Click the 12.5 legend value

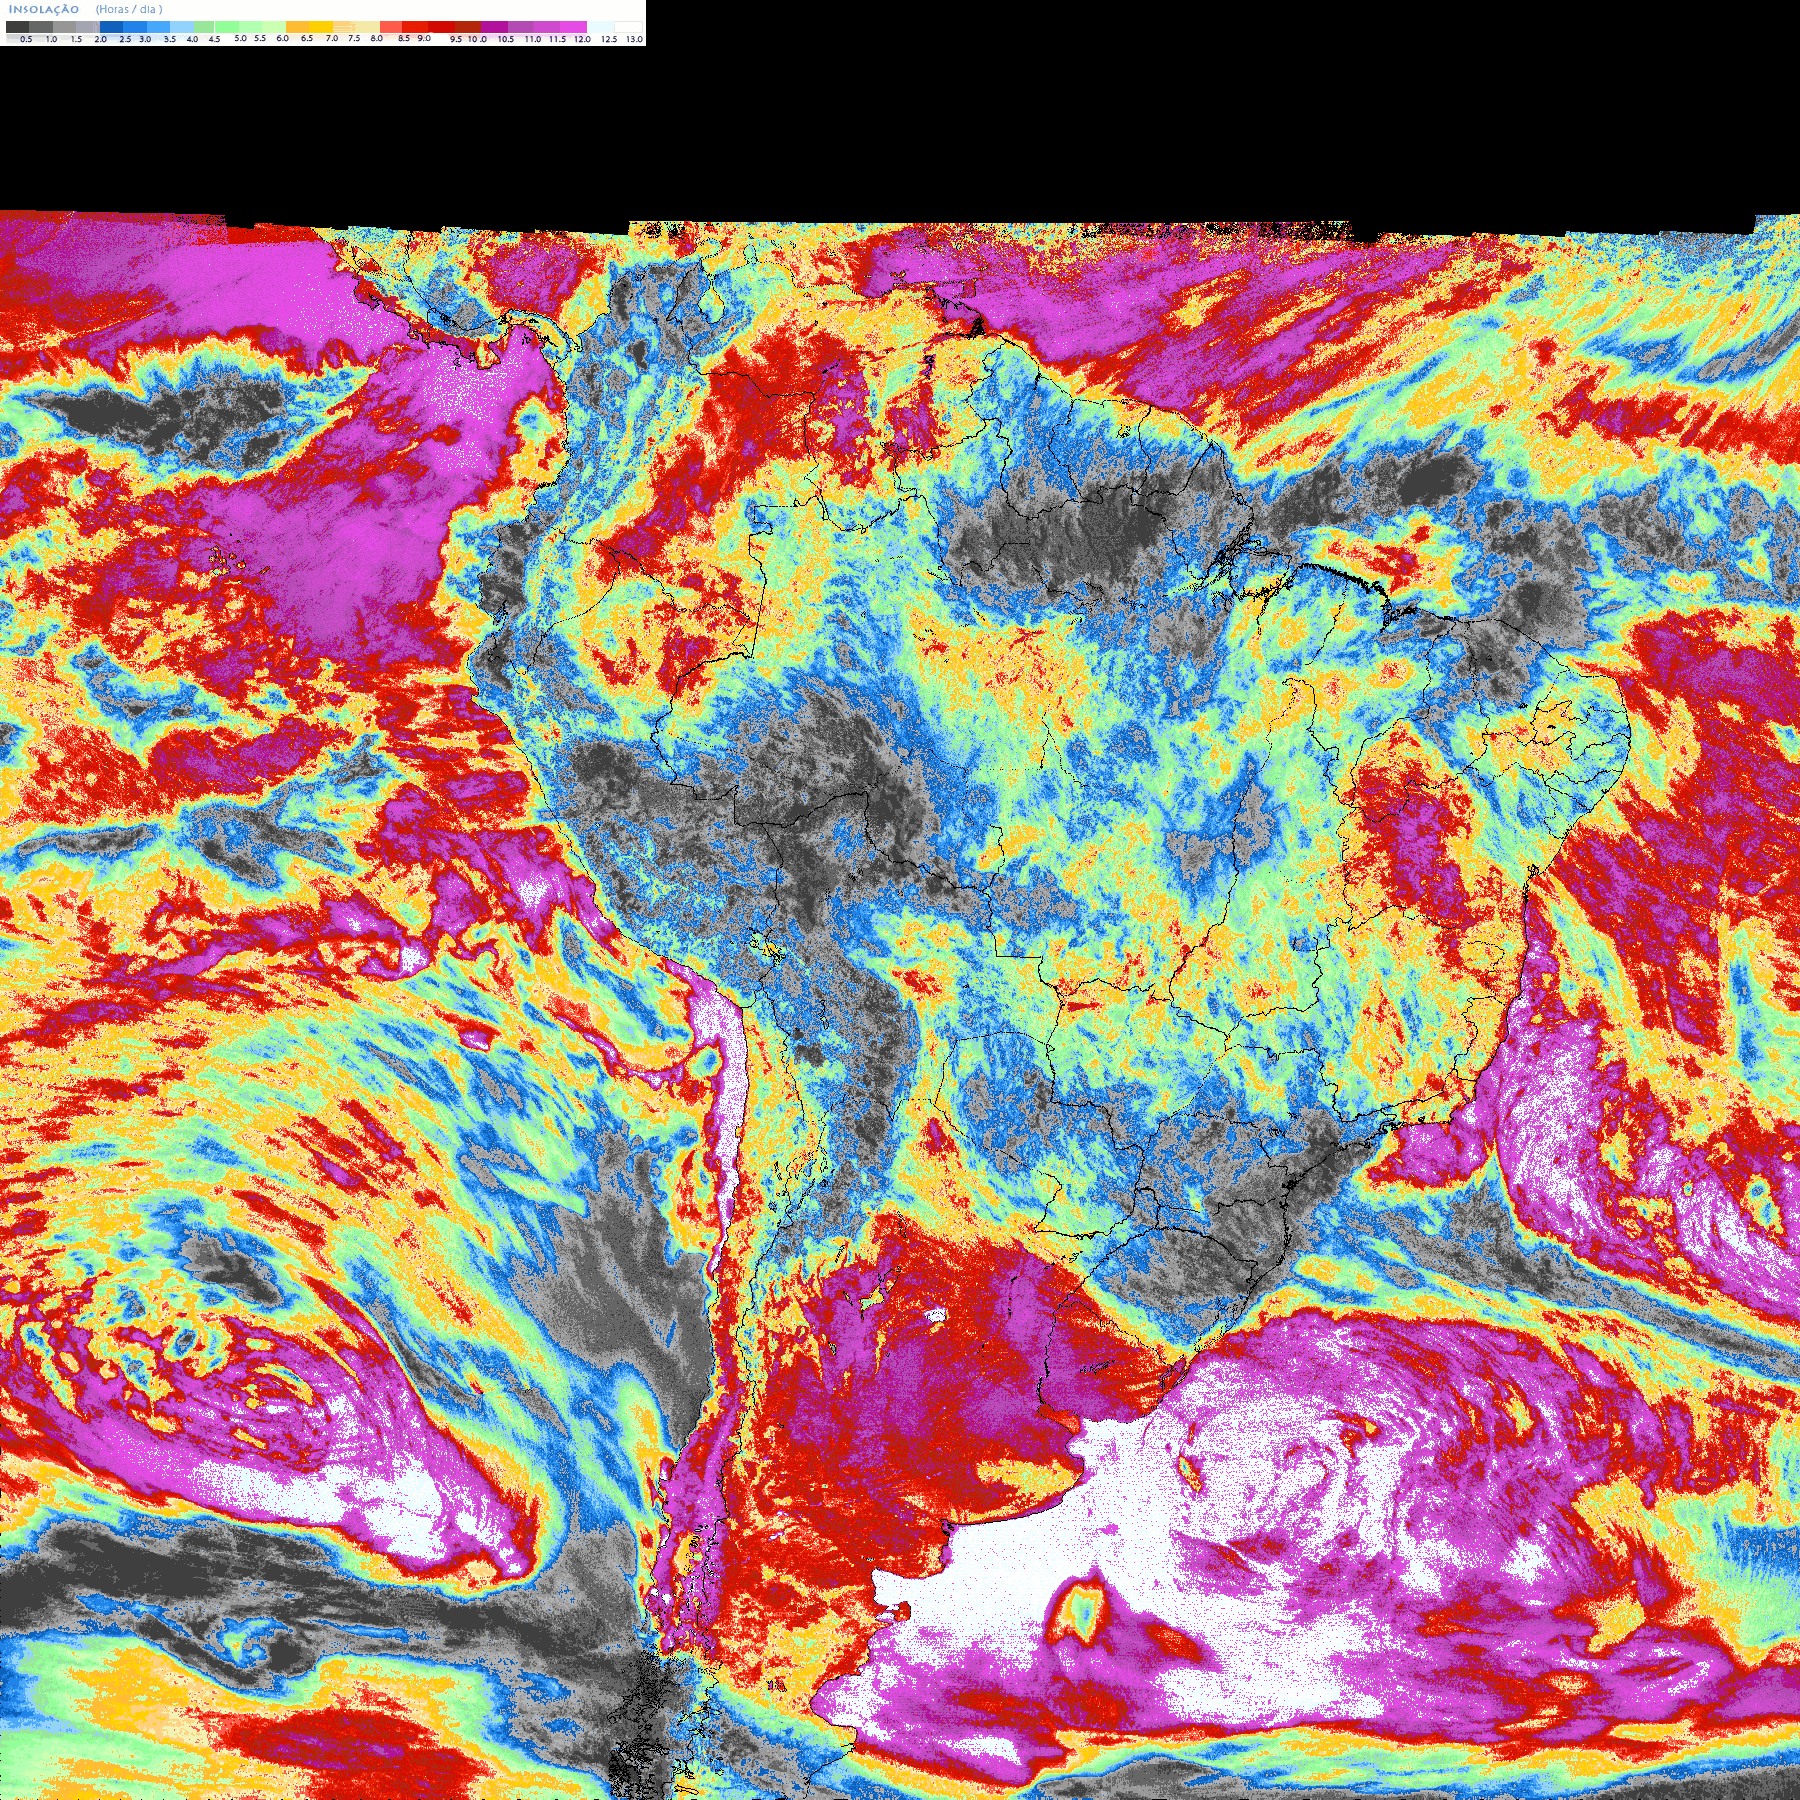click(x=609, y=39)
